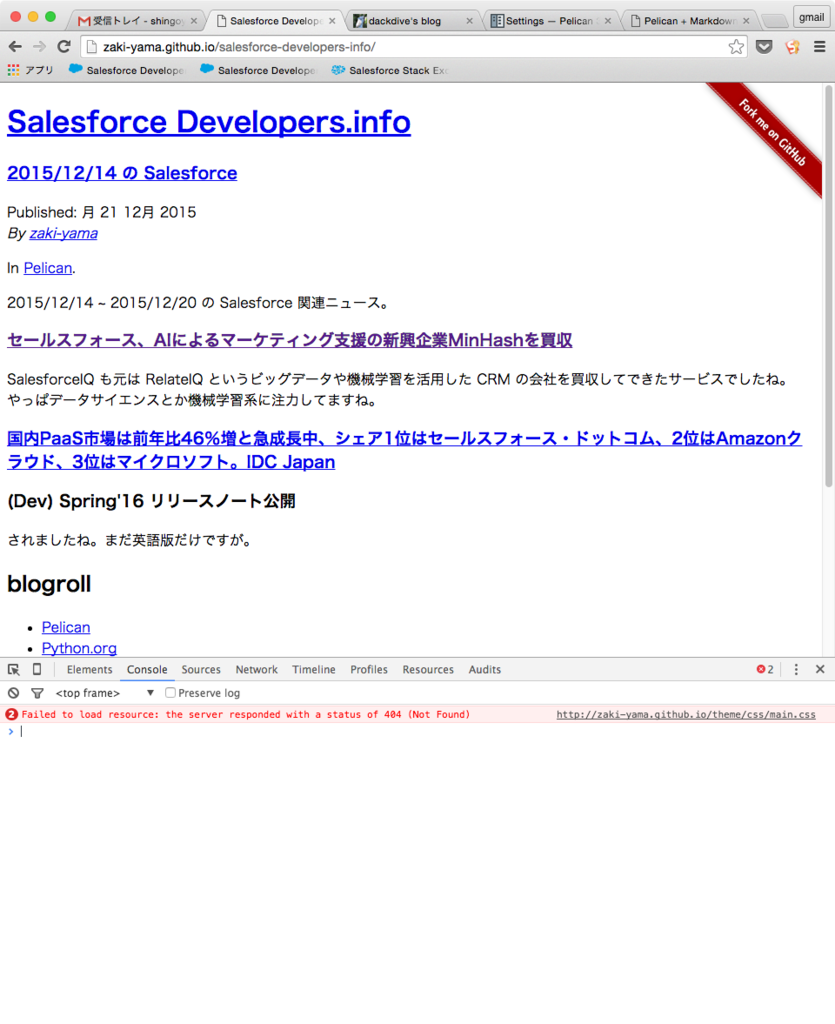The height and width of the screenshot is (1024, 835).
Task: Open the 国内PaaS市場 IDC Japan article link
Action: (404, 450)
